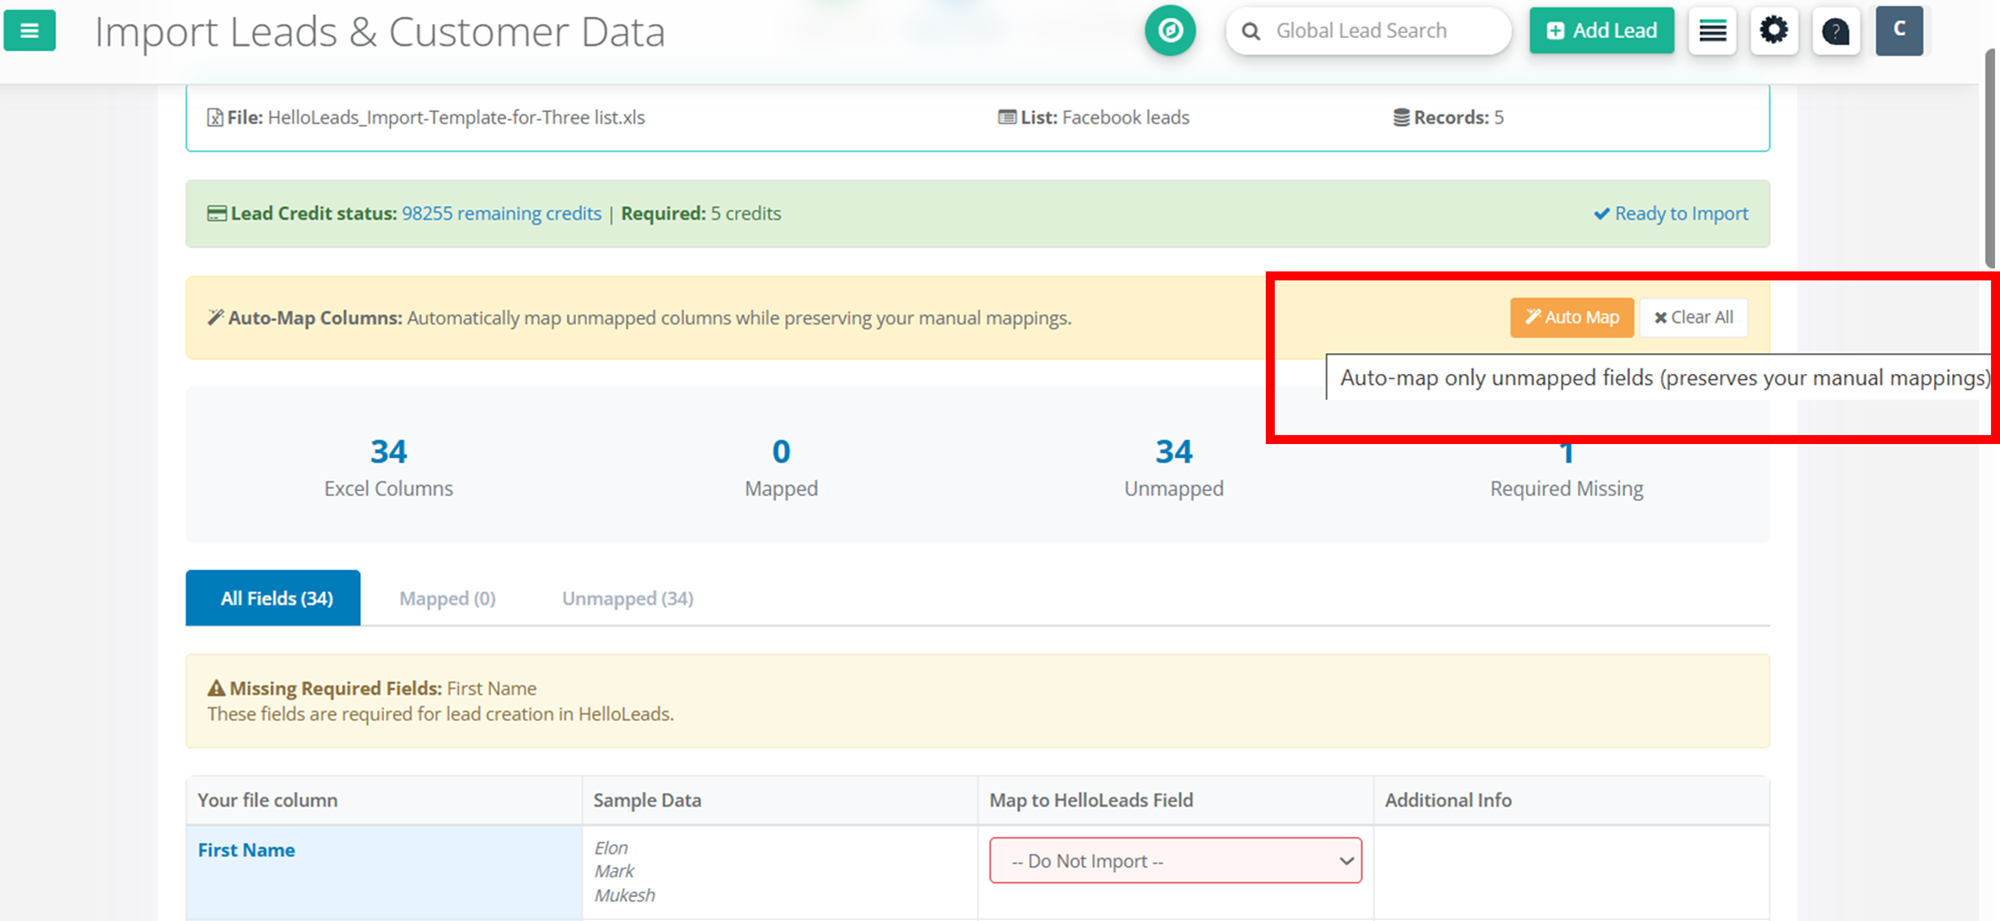The width and height of the screenshot is (2000, 921).
Task: Open the list view menu icon
Action: pos(1712,31)
